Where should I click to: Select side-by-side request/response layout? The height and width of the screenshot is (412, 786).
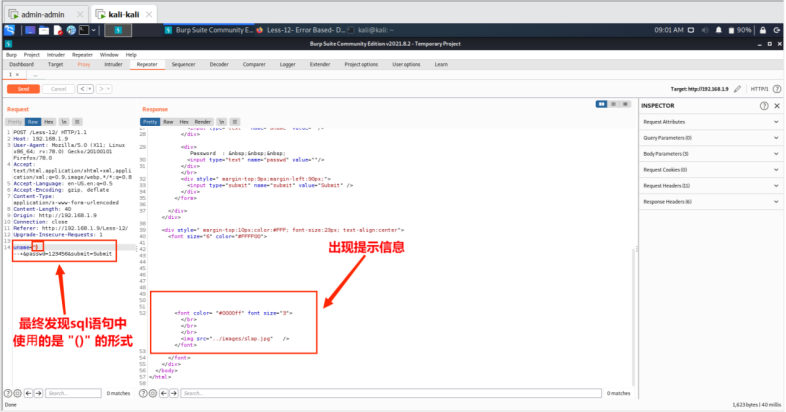pos(601,104)
